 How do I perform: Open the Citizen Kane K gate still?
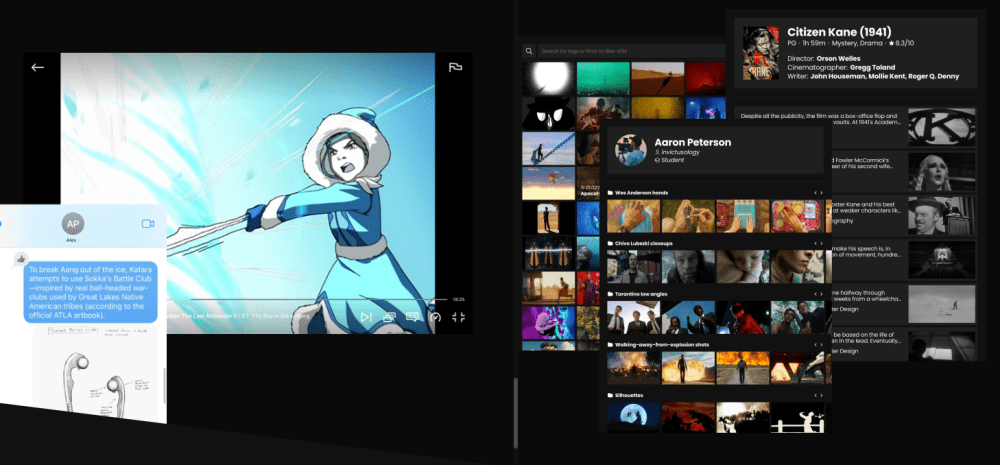pyautogui.click(x=942, y=127)
